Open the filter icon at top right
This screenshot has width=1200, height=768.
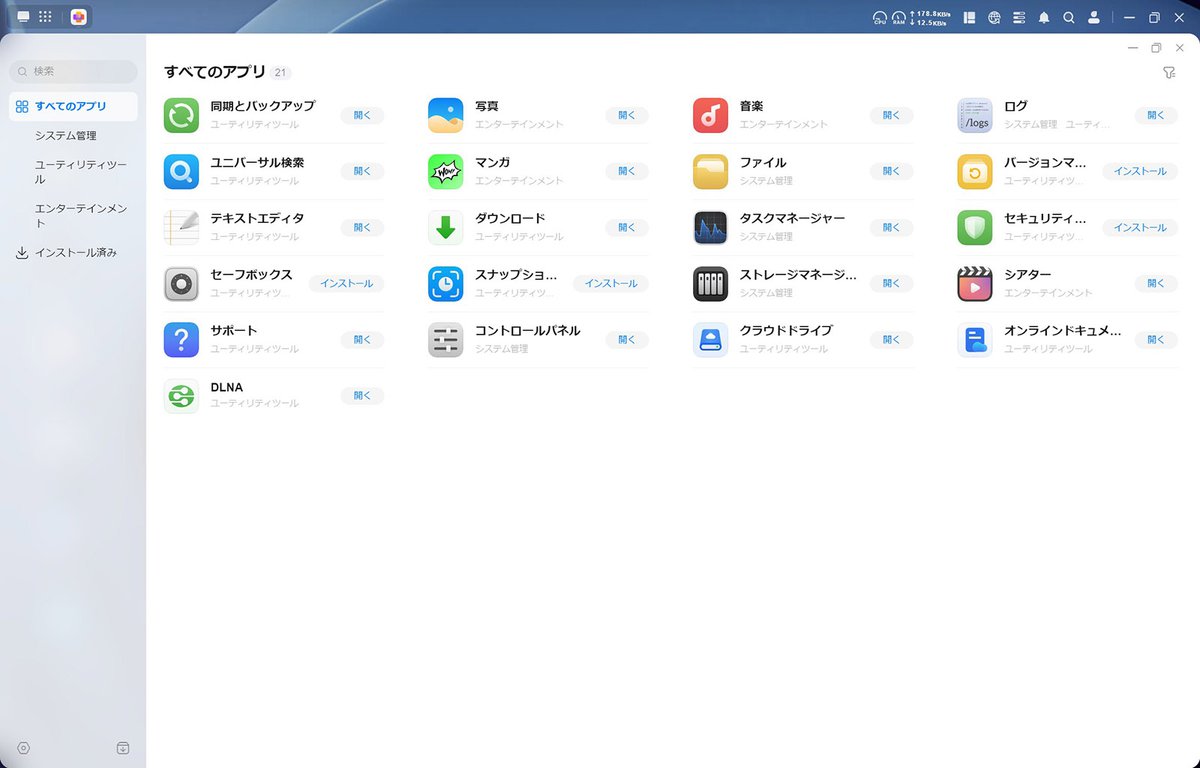1168,73
